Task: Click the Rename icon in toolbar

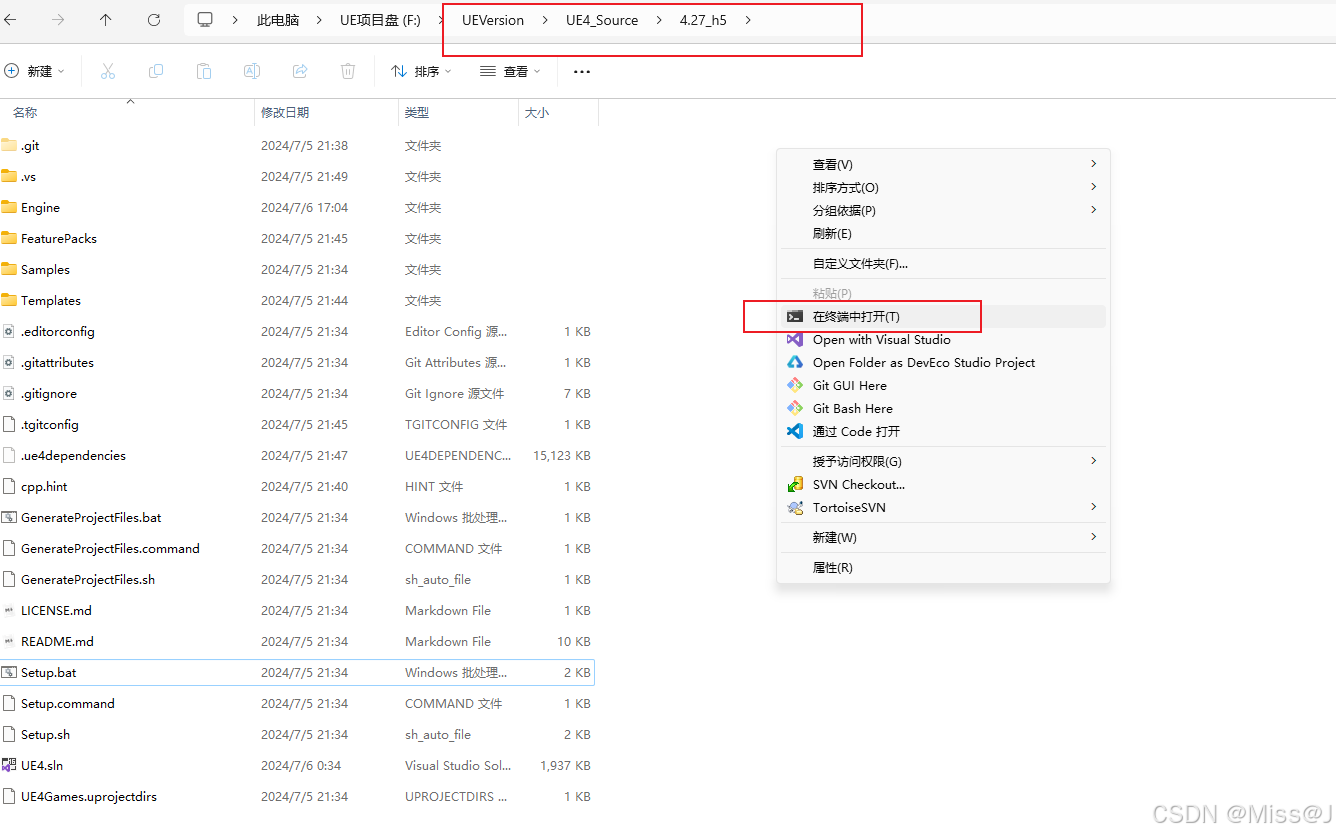Action: [x=252, y=71]
